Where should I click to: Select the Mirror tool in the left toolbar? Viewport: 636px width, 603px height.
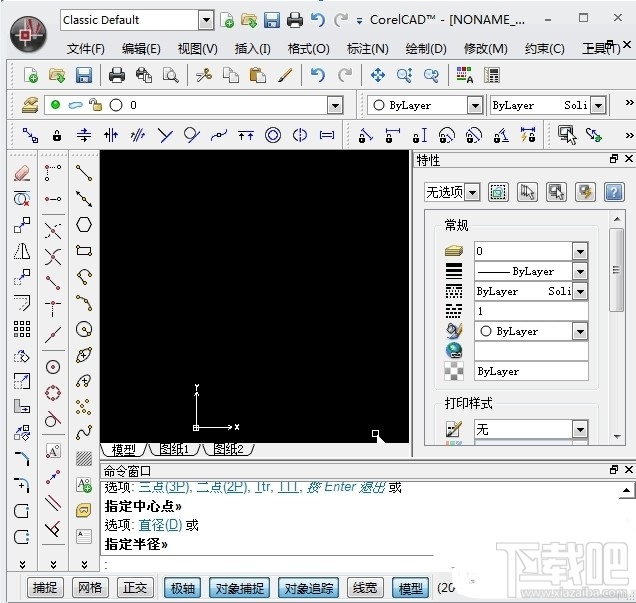click(22, 251)
